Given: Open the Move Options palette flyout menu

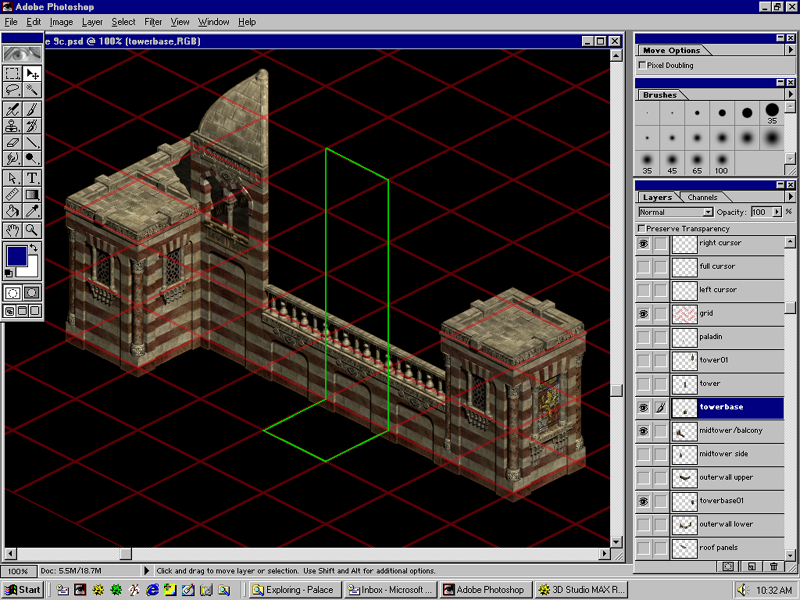Looking at the screenshot, I should tap(790, 50).
